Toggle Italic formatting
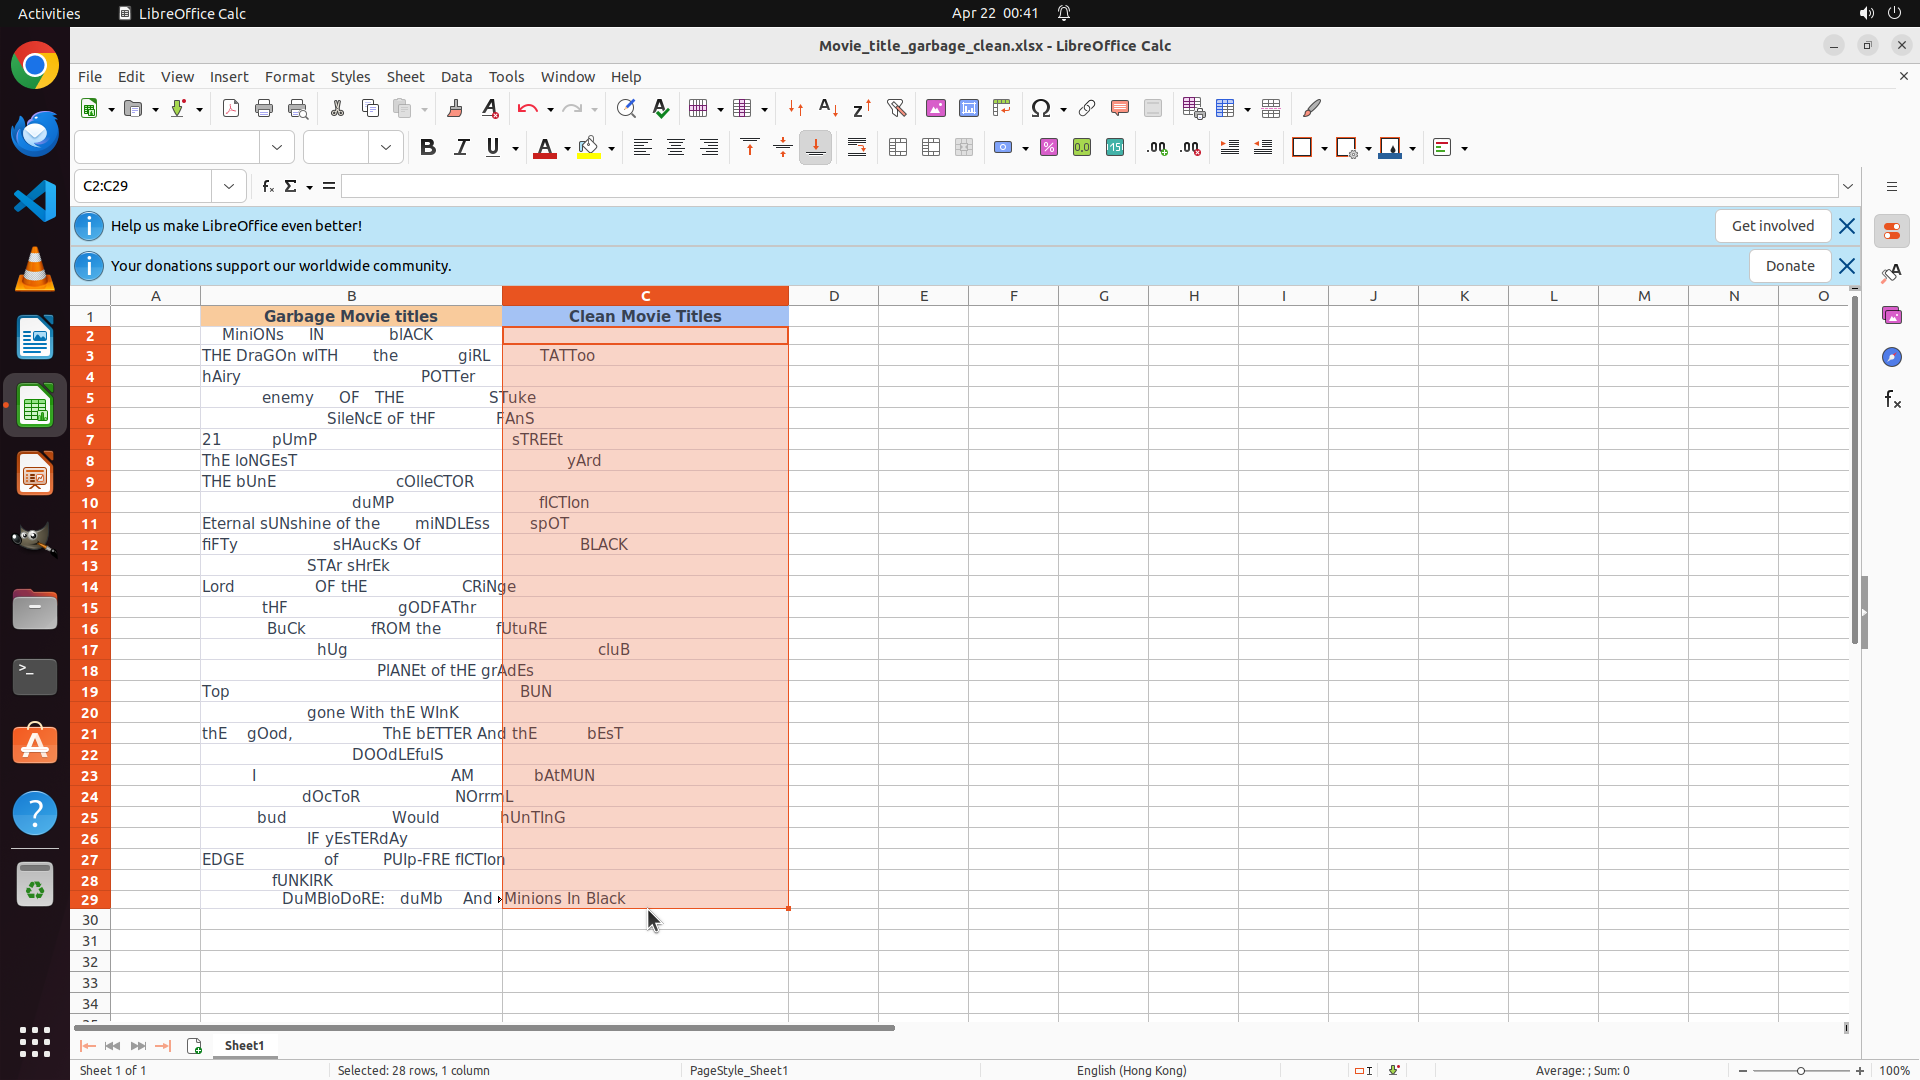1920x1080 pixels. coord(461,148)
